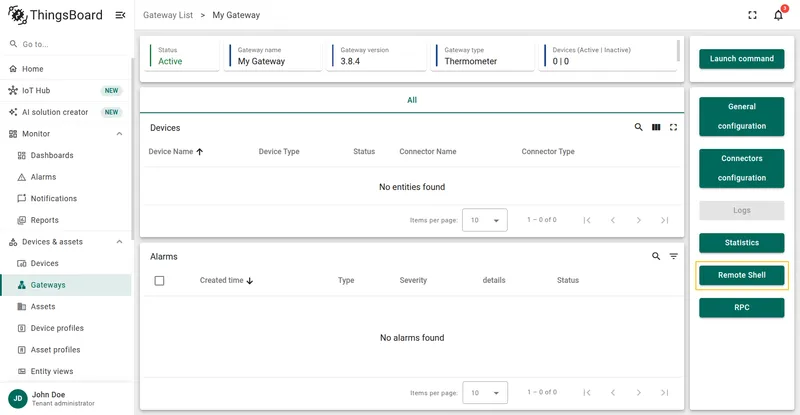The image size is (800, 415).
Task: Open Devices table columns display icon
Action: point(656,127)
